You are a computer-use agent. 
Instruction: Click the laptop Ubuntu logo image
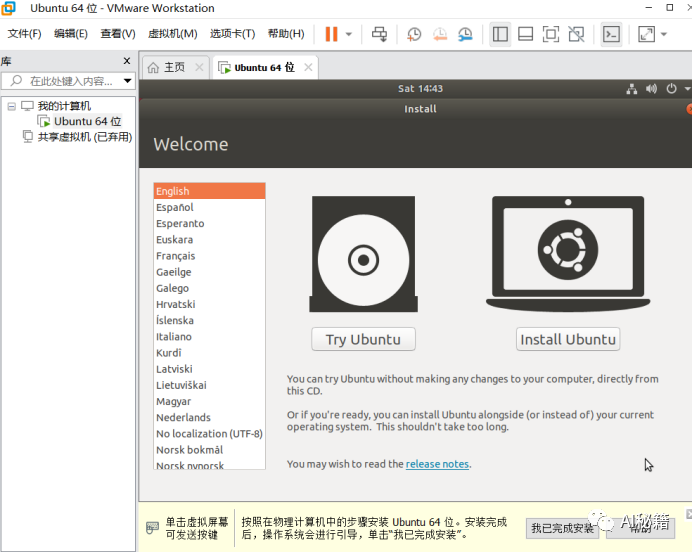568,254
